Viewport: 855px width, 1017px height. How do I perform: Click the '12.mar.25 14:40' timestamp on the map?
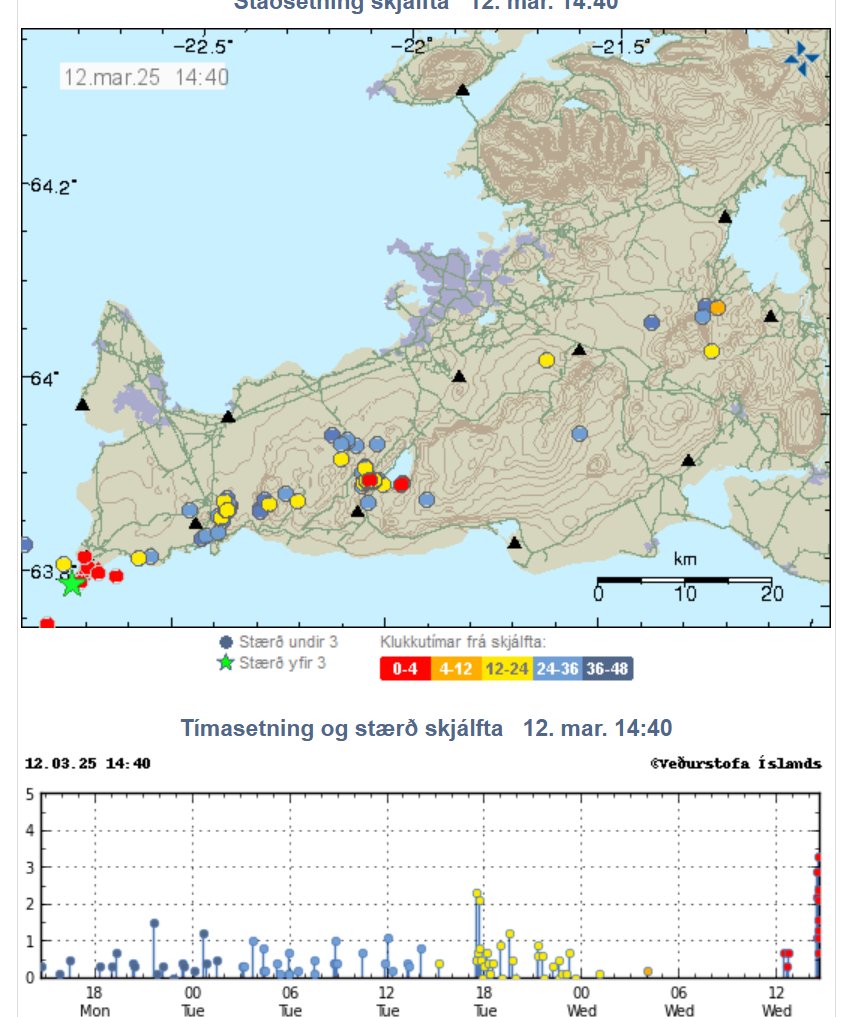click(145, 77)
